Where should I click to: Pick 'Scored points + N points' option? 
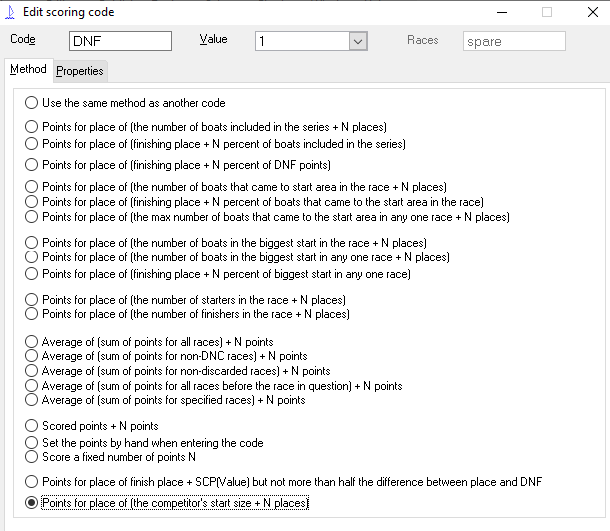[x=91, y=426]
